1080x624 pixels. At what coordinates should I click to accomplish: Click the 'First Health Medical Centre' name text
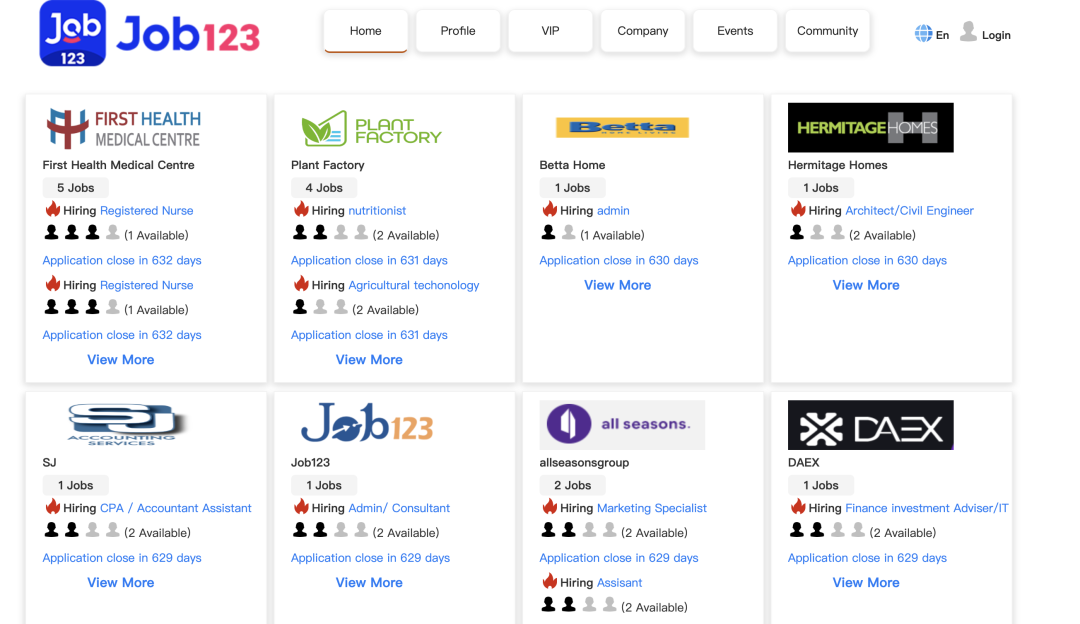(x=118, y=165)
